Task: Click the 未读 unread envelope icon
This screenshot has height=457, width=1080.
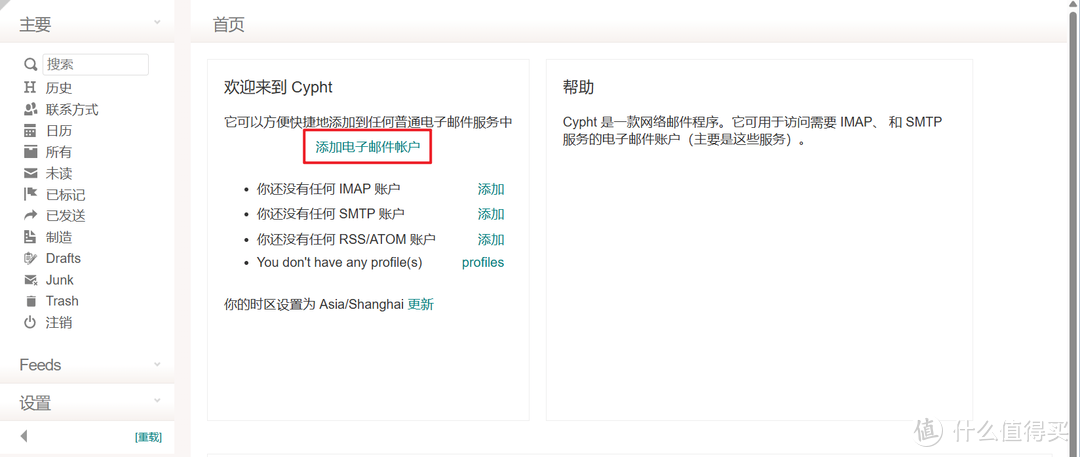Action: pyautogui.click(x=30, y=173)
